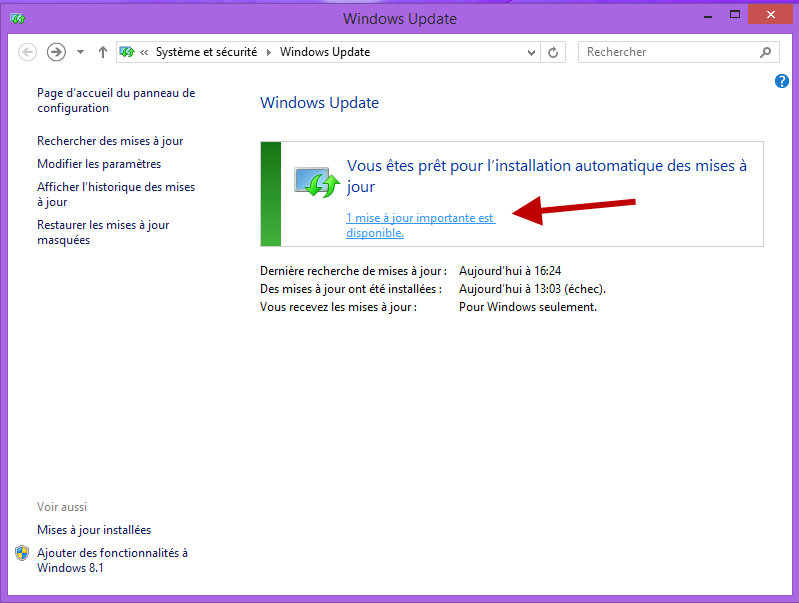This screenshot has height=603, width=799.
Task: Click label Vous recevez les mises à jour
Action: pos(338,307)
